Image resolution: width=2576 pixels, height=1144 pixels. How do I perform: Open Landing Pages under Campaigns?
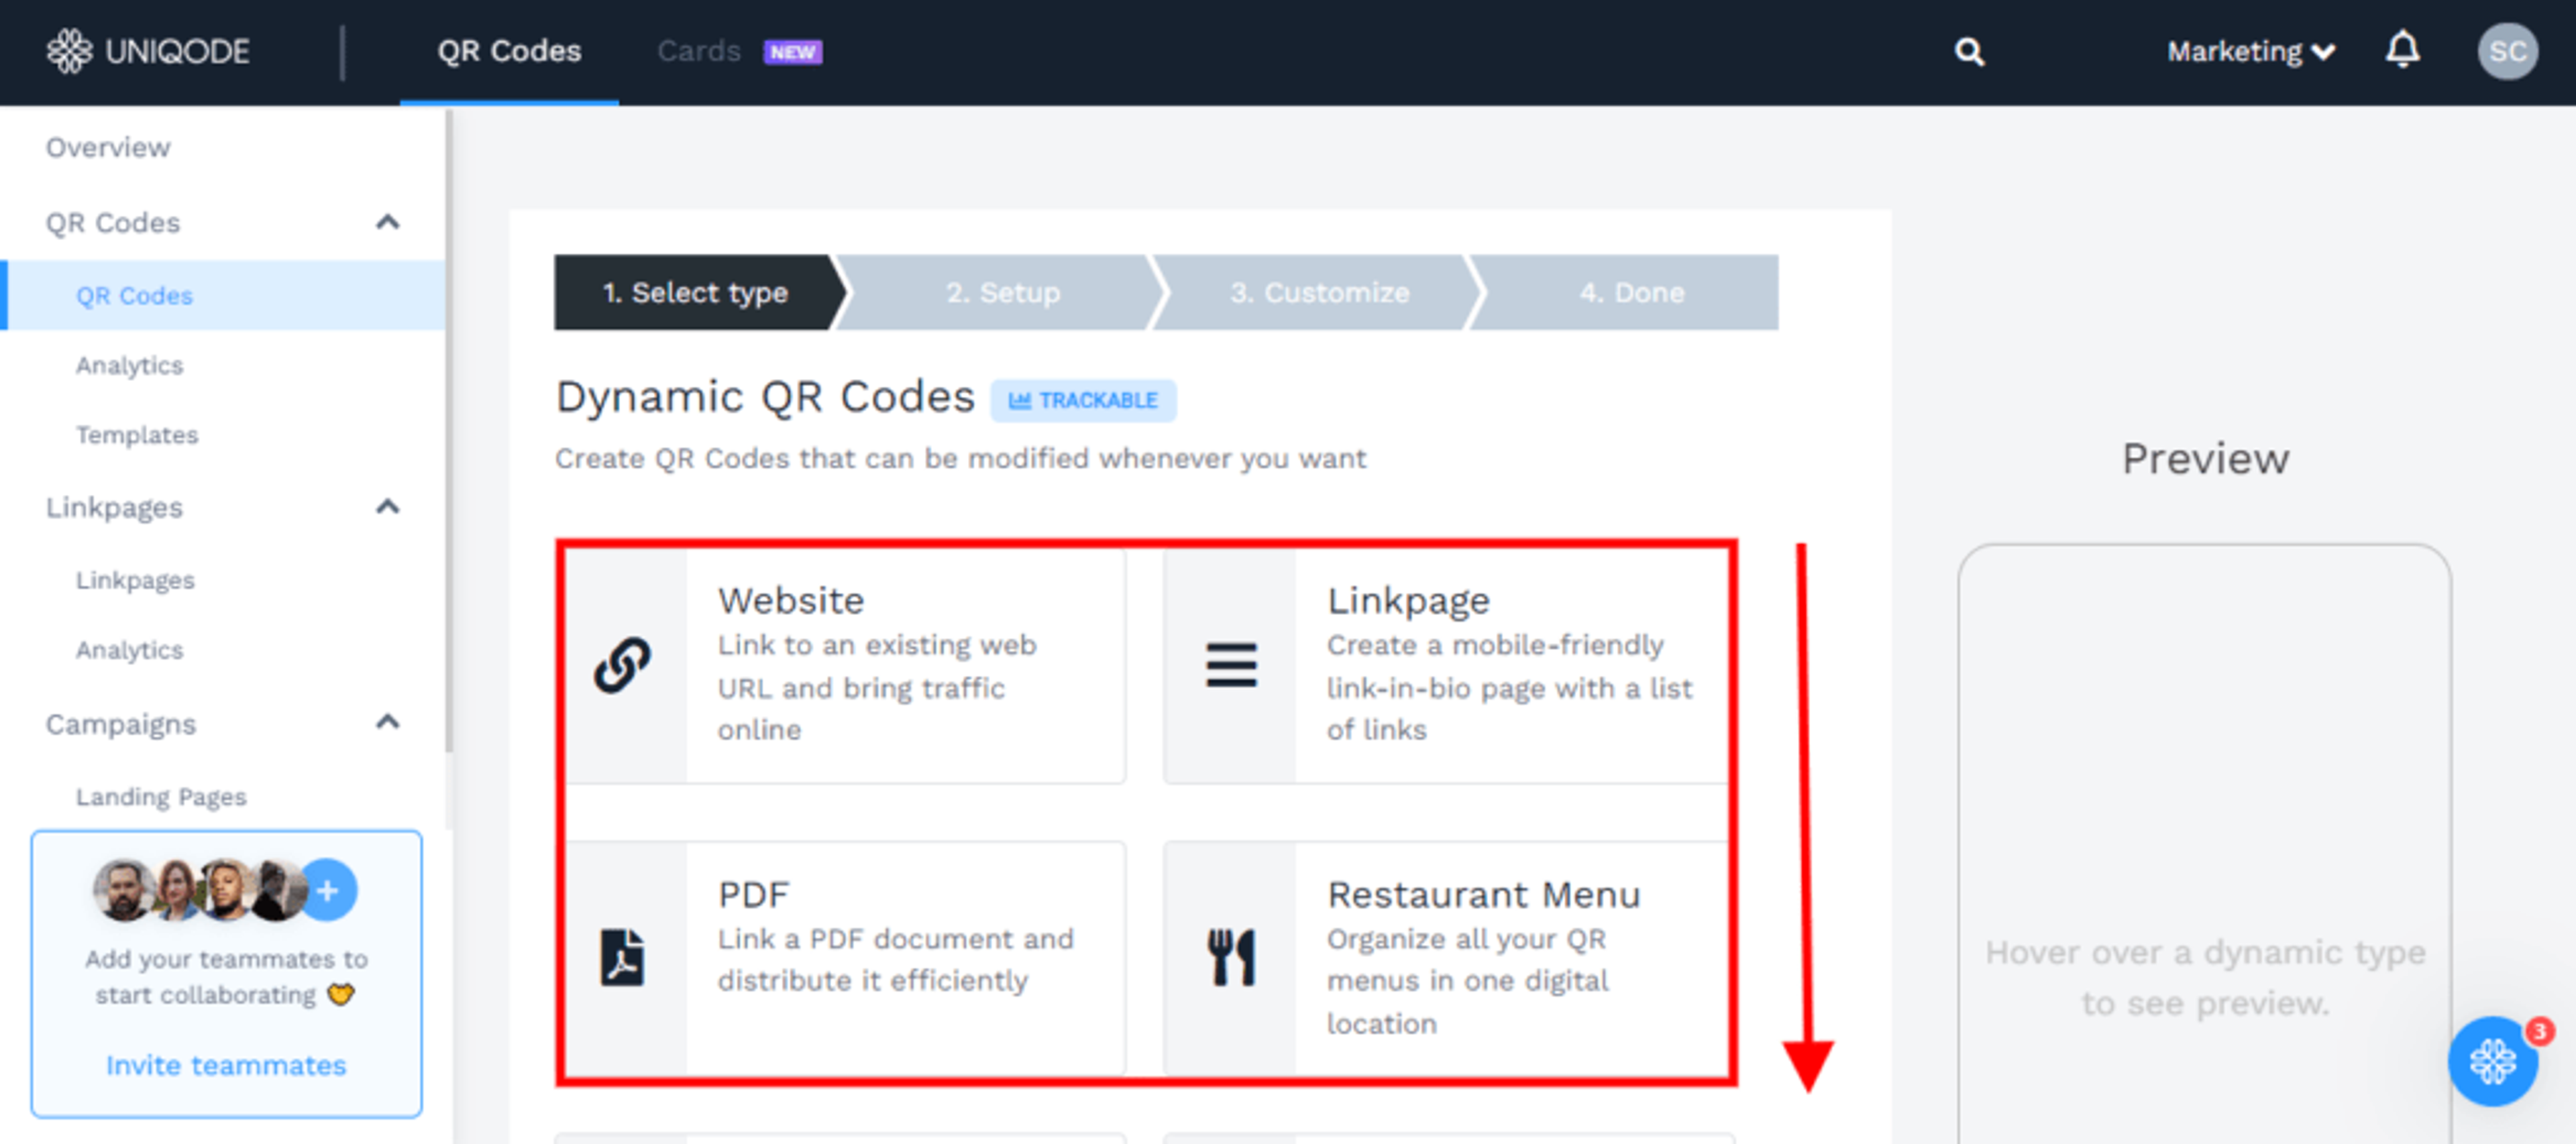point(161,797)
